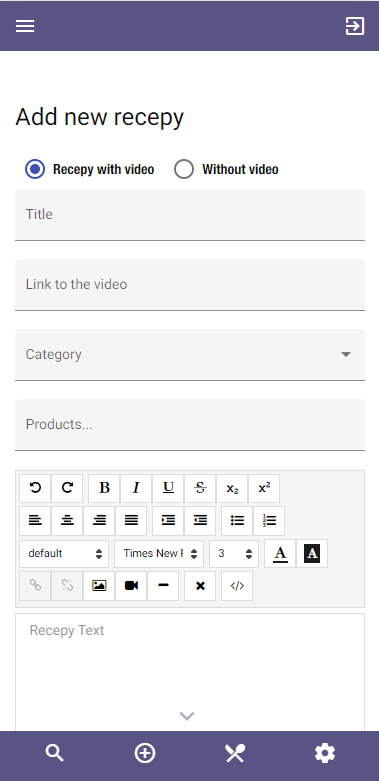Clear text formatting with the X button
The image size is (379, 781).
coord(200,586)
